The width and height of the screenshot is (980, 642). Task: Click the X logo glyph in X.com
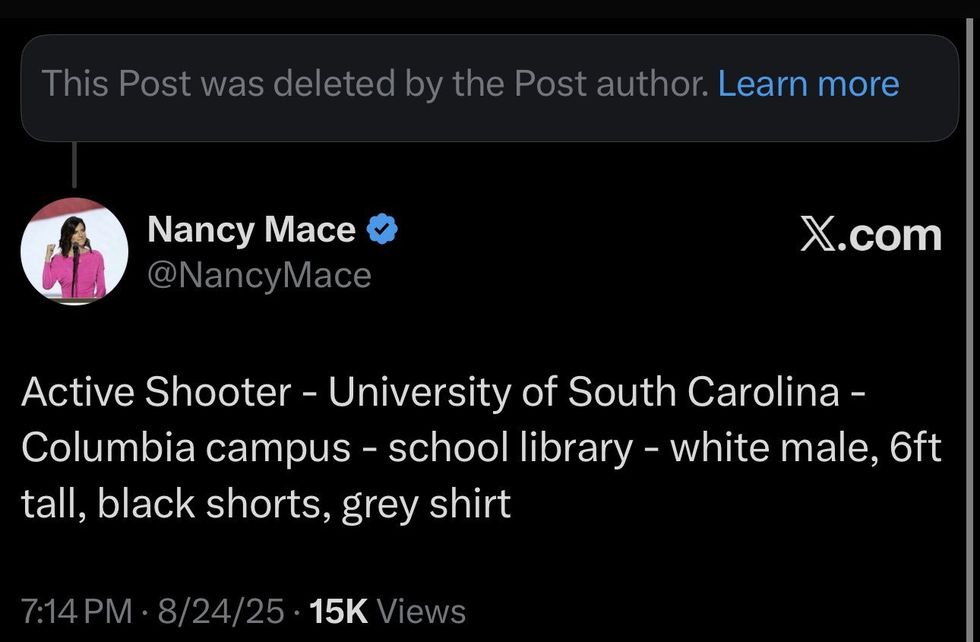(x=820, y=235)
